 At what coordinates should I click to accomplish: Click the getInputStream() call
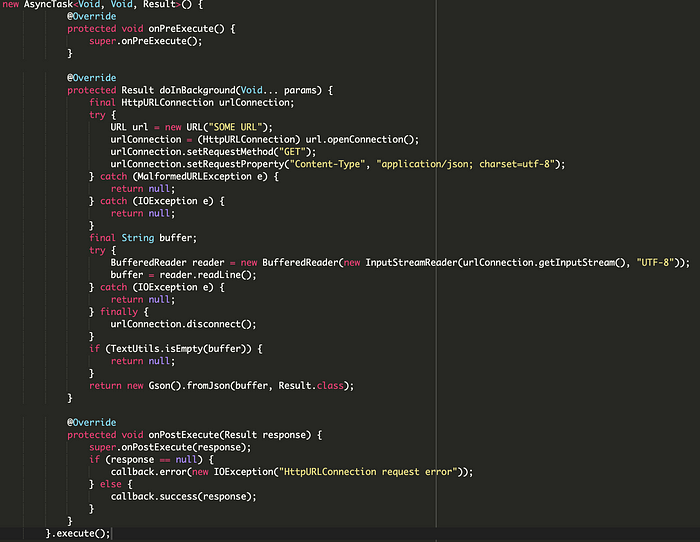582,263
